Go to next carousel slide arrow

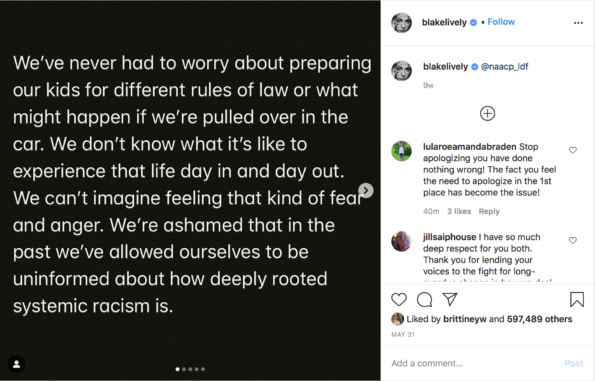coord(366,190)
